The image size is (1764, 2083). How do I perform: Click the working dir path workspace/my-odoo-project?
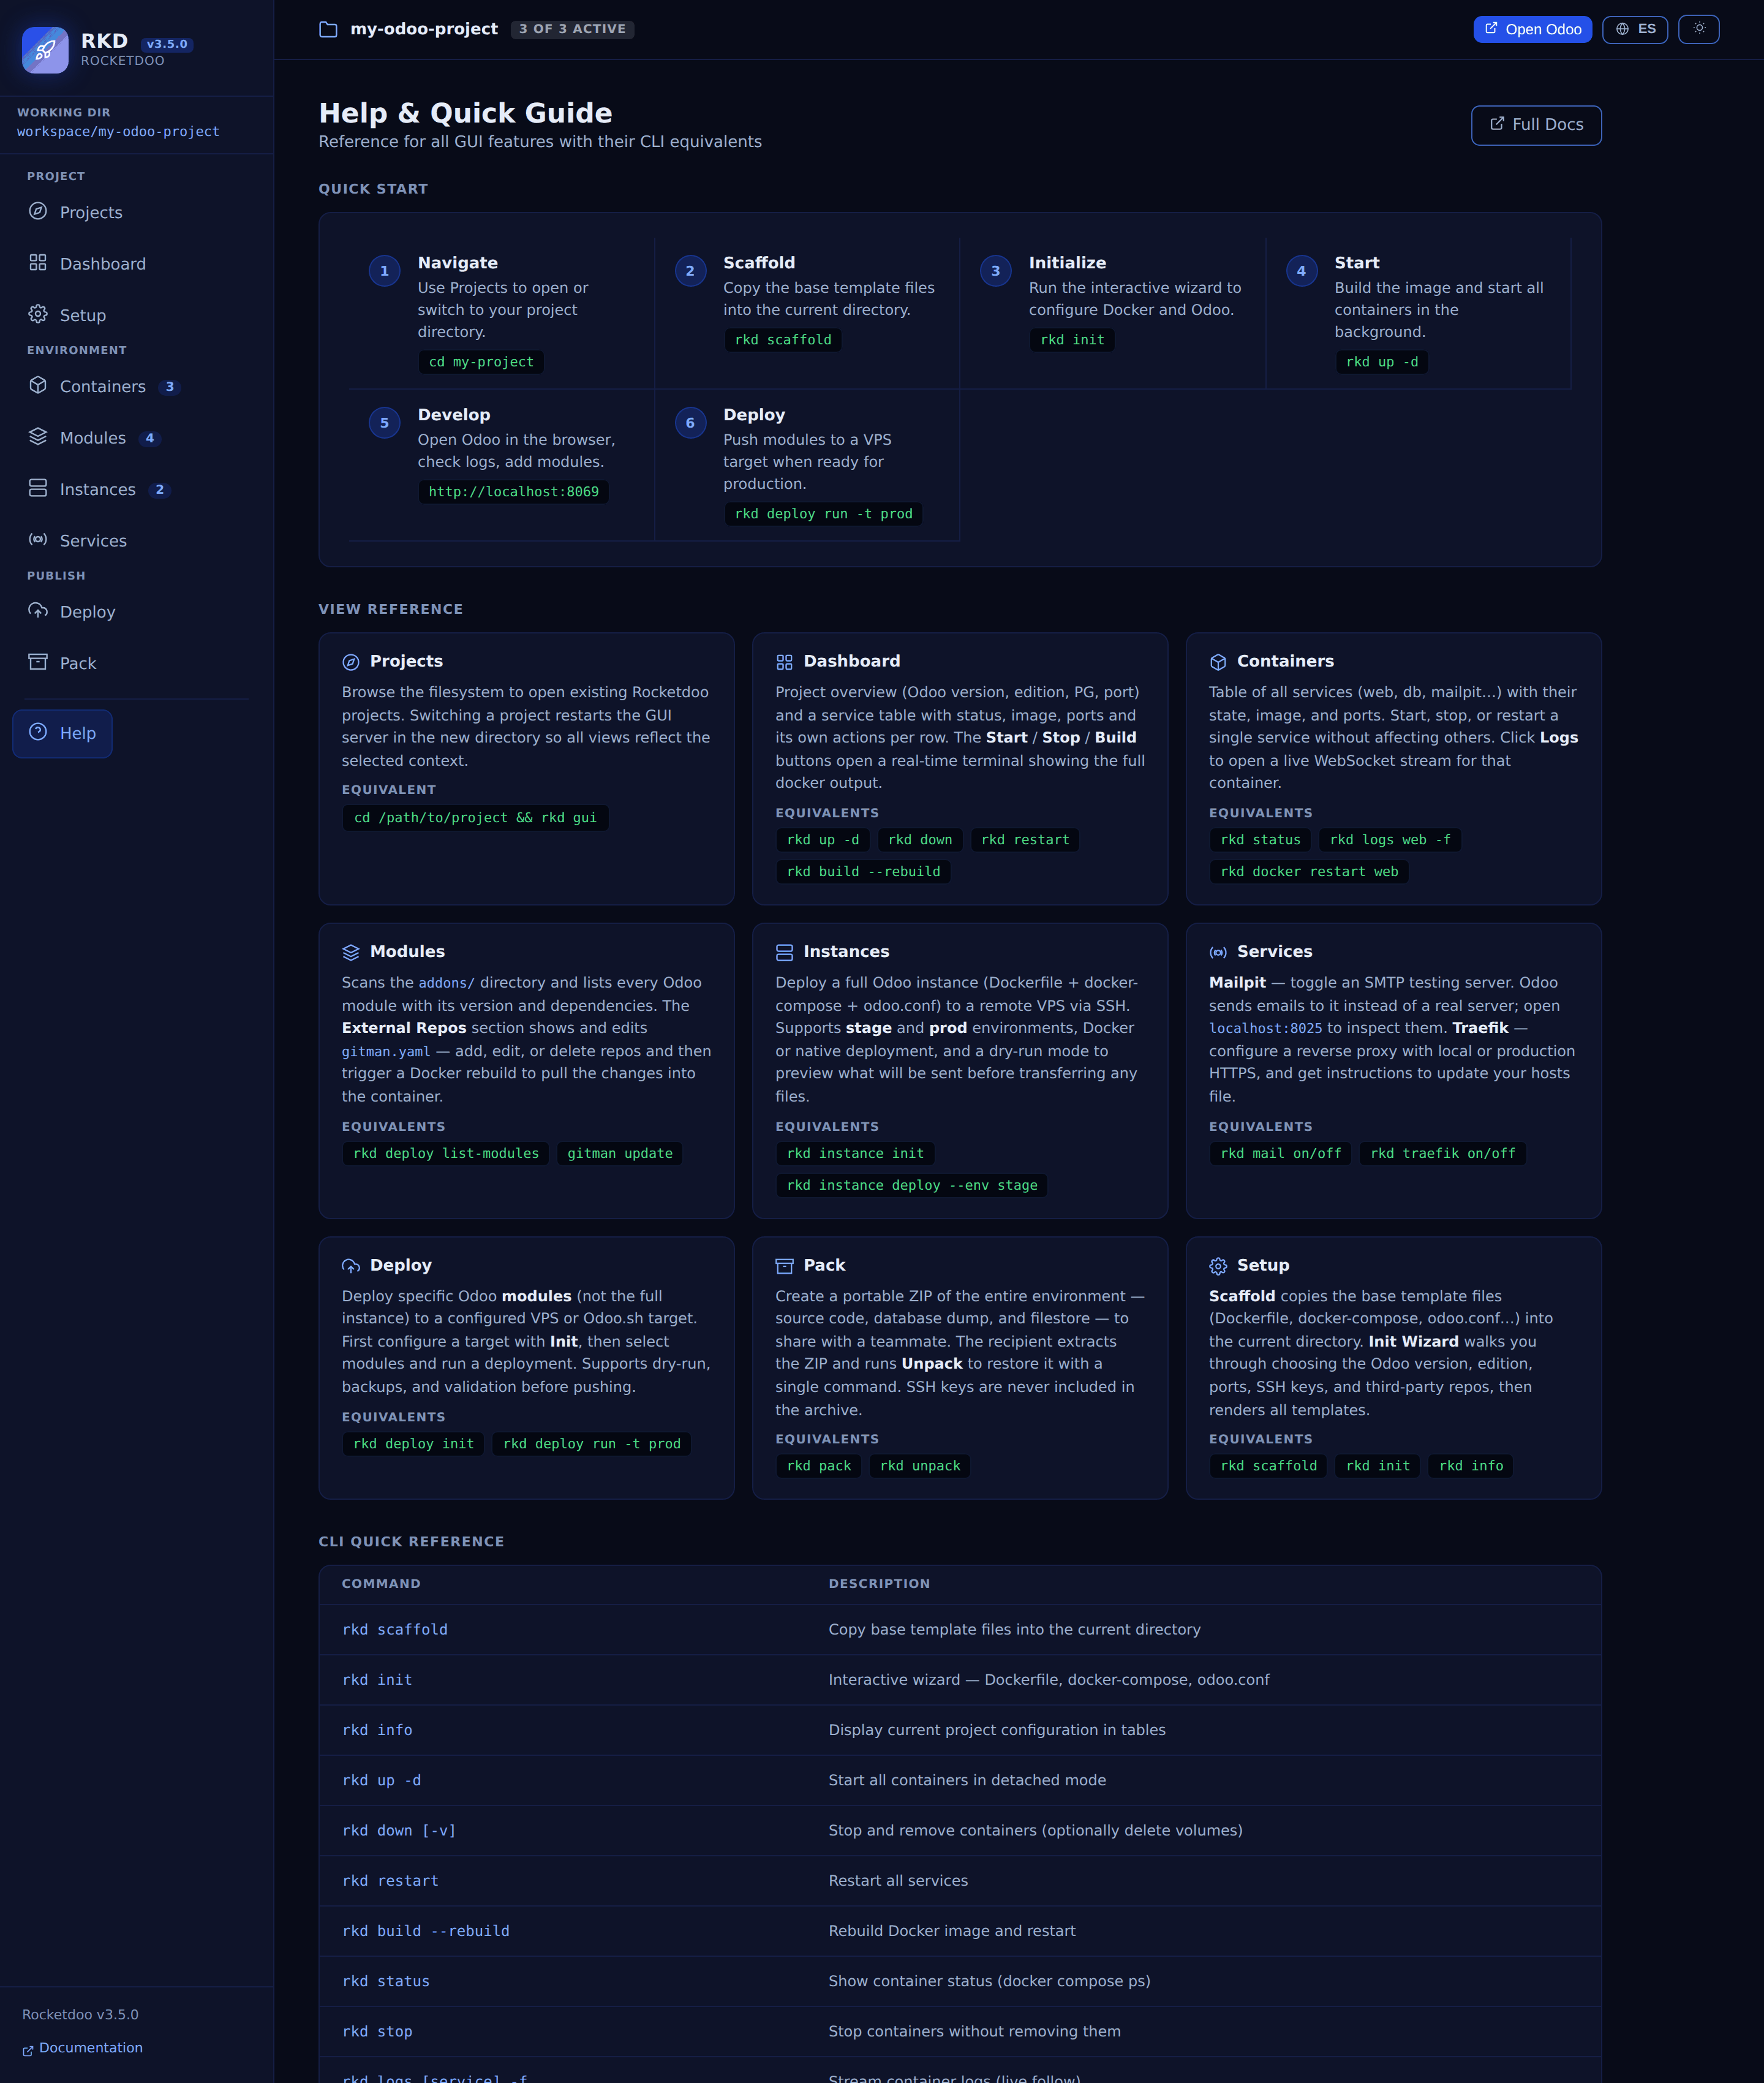[x=118, y=132]
